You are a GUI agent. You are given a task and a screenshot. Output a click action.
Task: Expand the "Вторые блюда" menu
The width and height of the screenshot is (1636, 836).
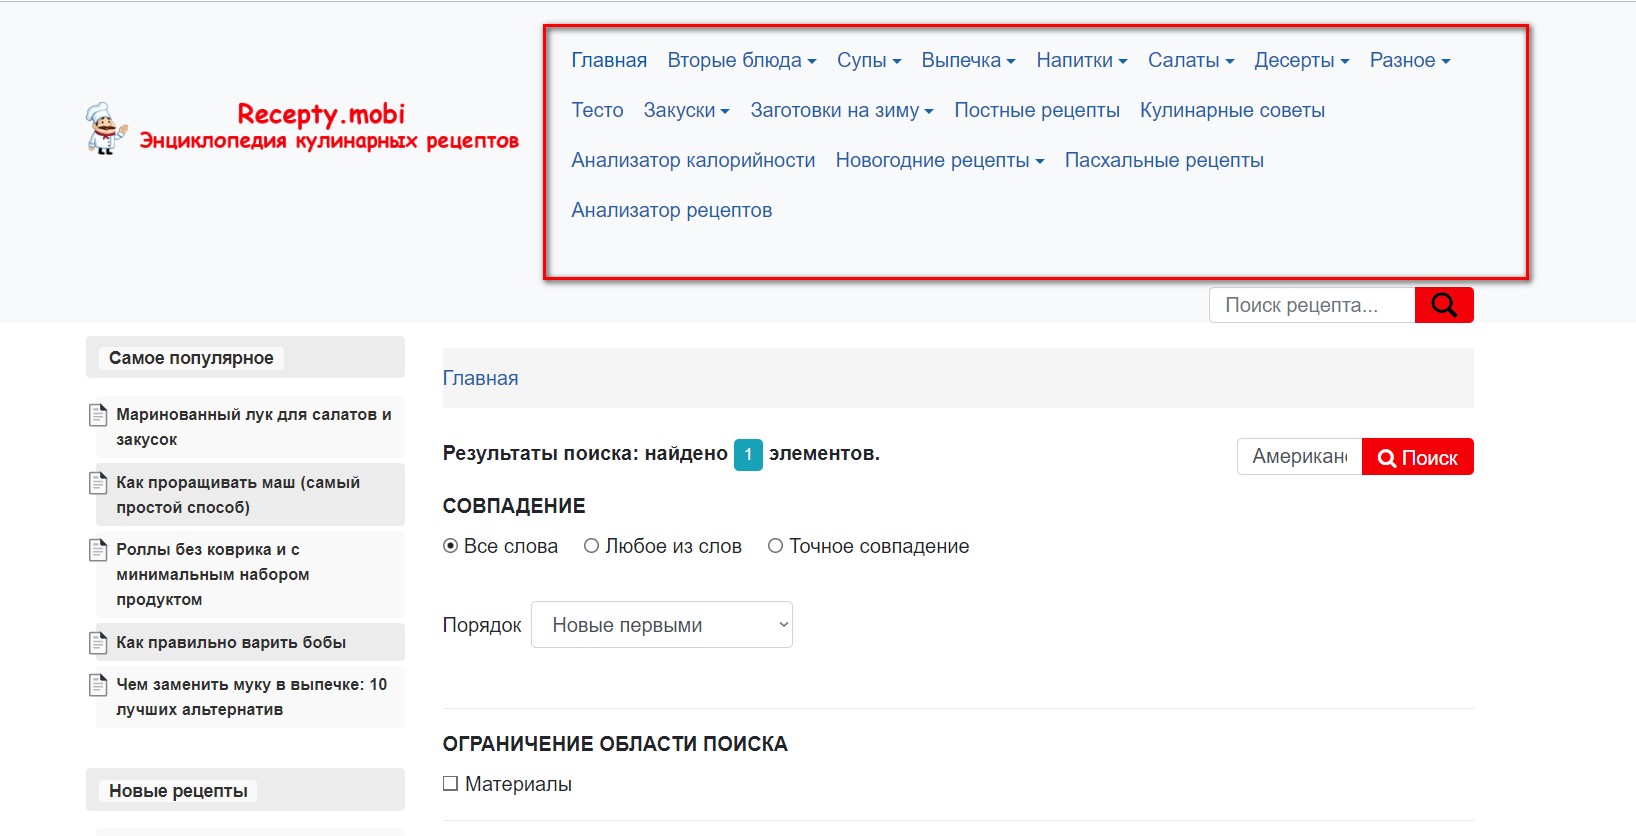point(741,61)
